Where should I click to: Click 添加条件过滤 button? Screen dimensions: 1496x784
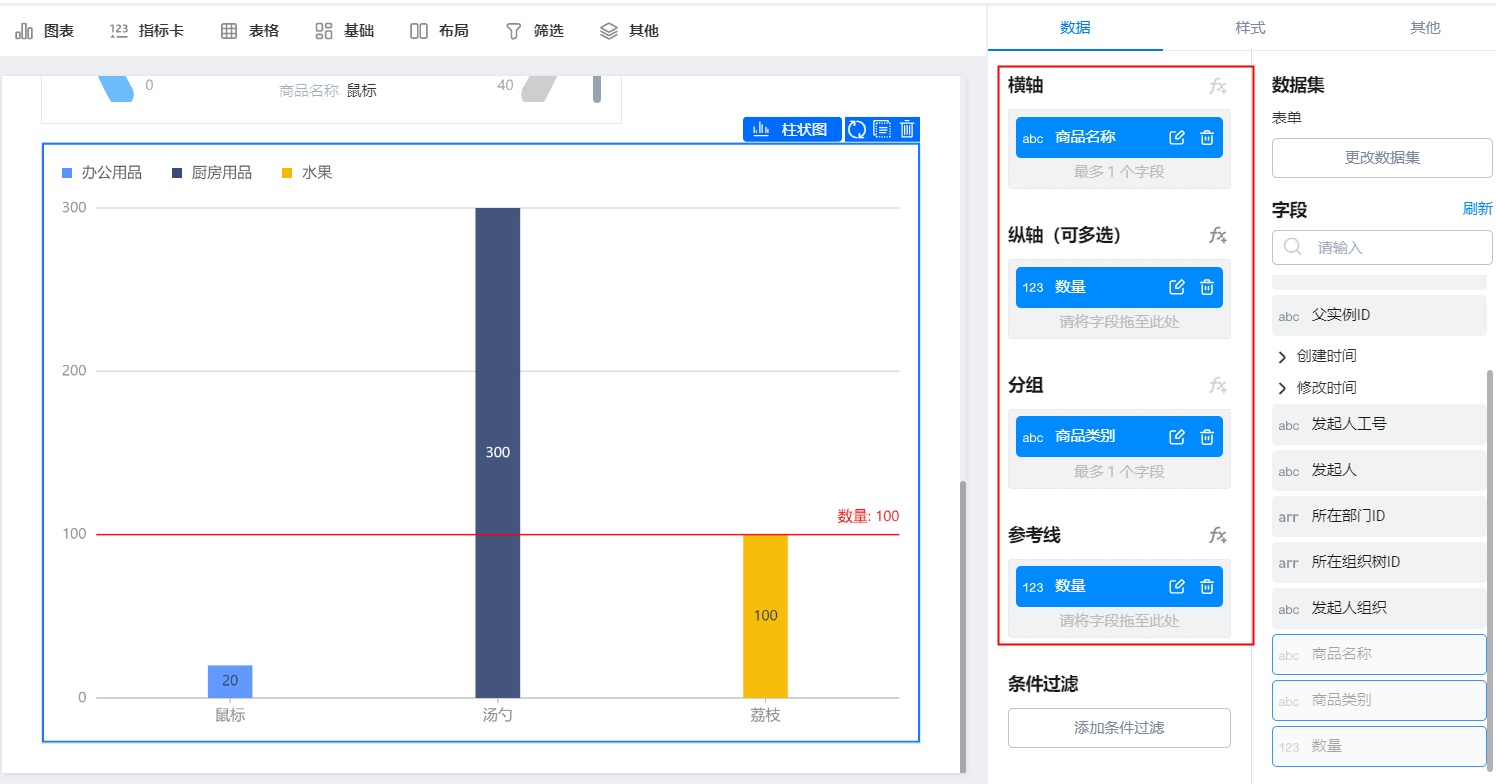click(1119, 728)
